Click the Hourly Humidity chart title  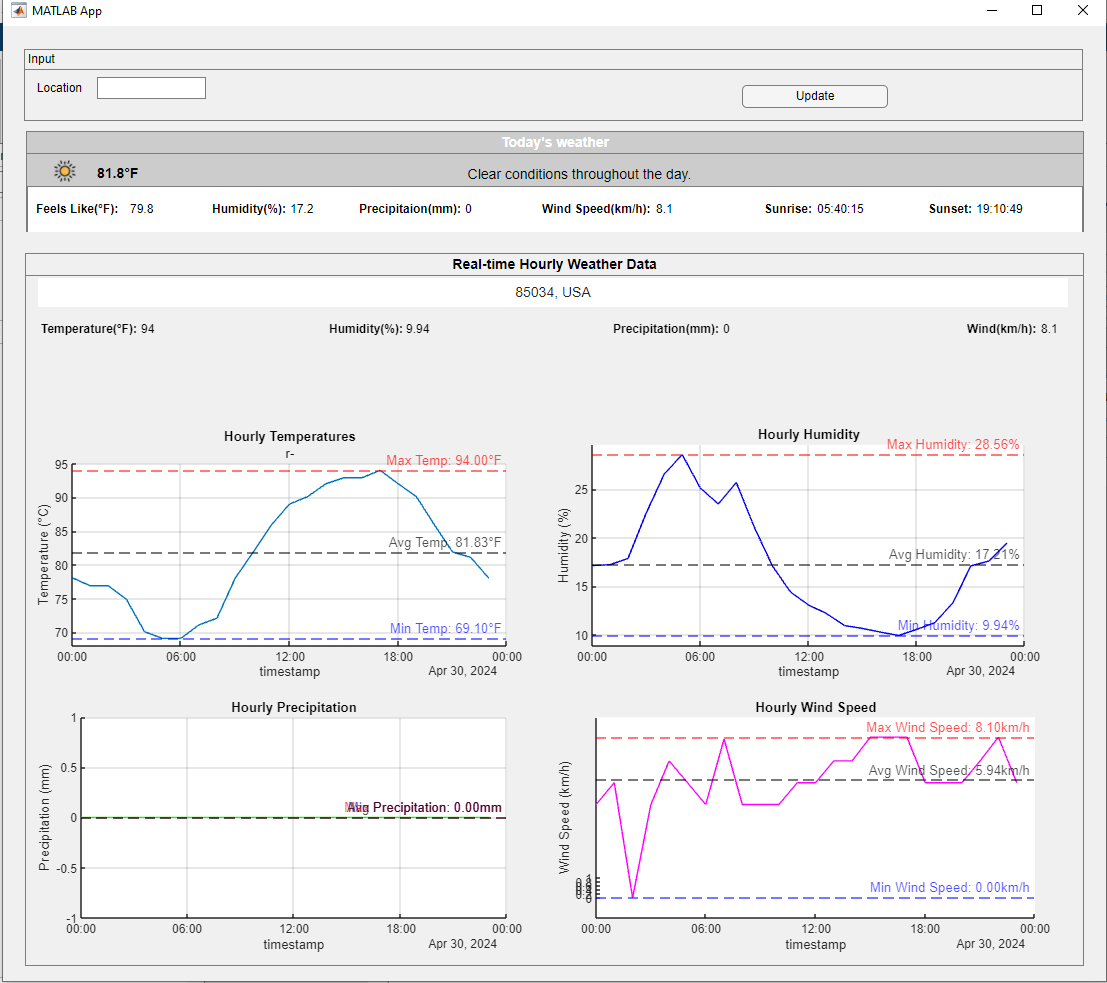[x=808, y=434]
